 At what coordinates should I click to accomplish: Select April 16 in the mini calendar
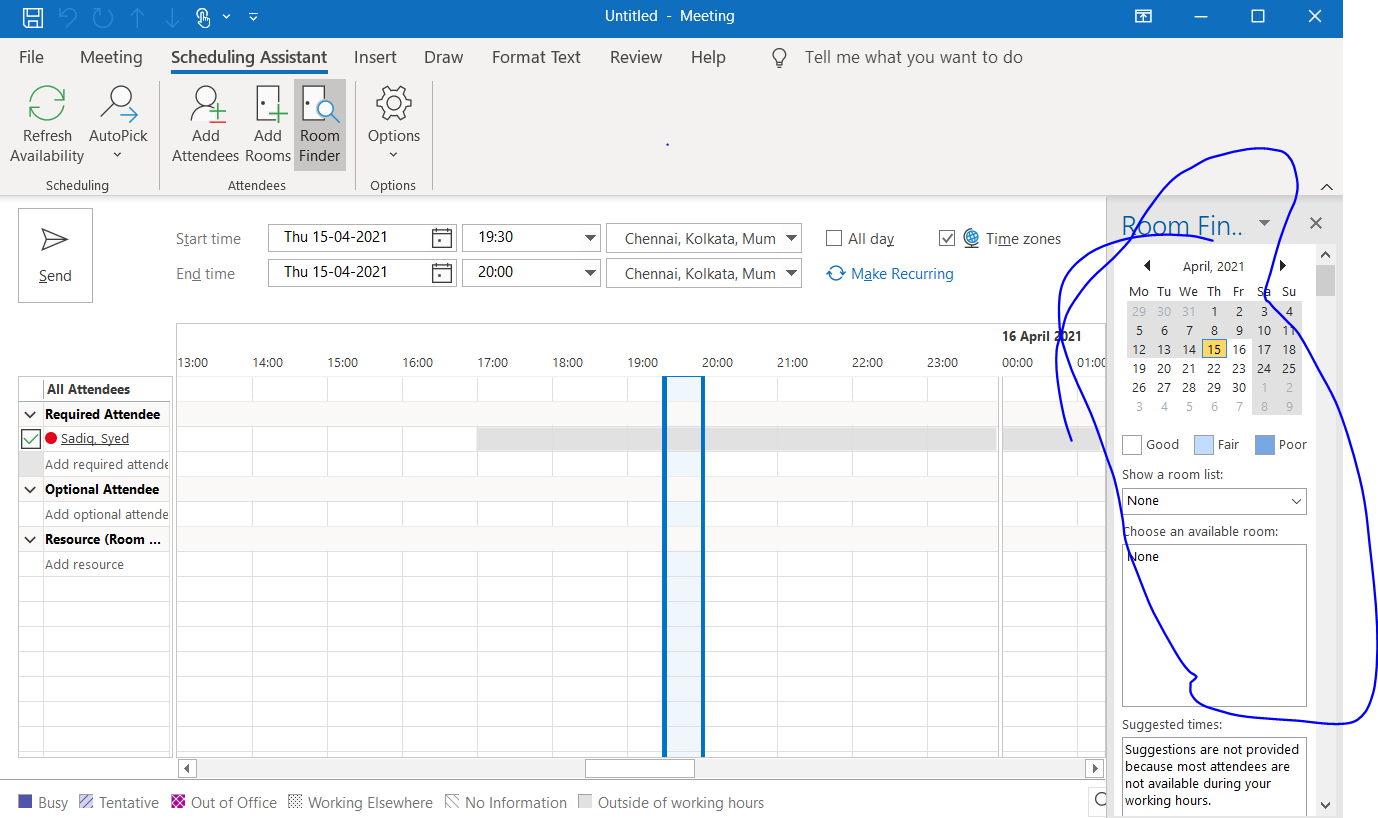1238,349
